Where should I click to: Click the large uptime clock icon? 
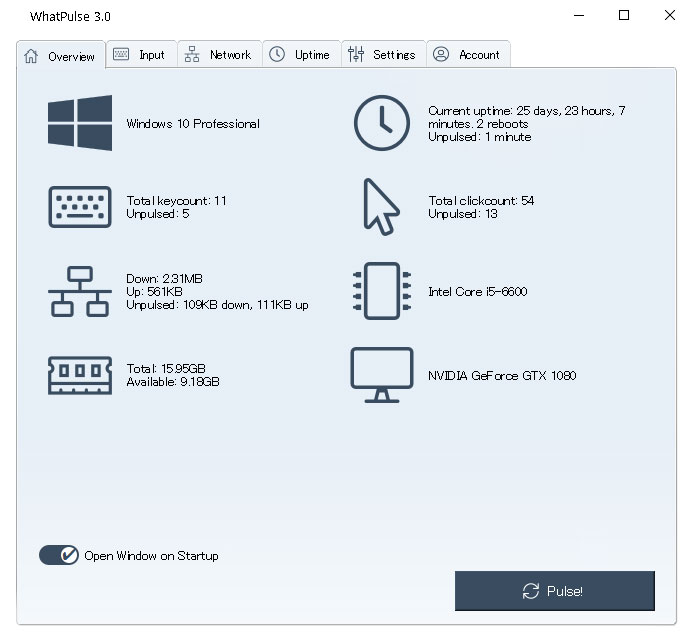[382, 123]
